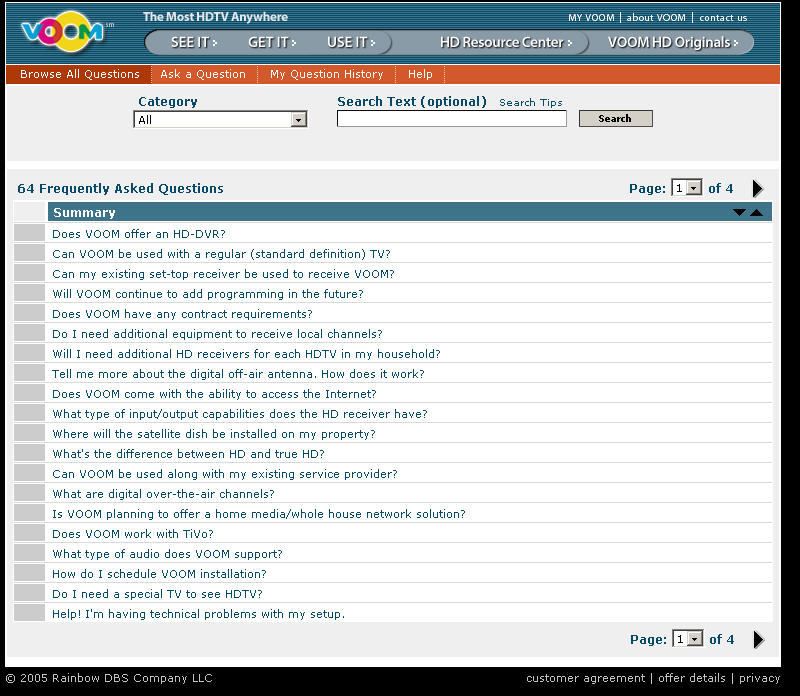
Task: Open the bottom Page number dropdown
Action: click(688, 639)
